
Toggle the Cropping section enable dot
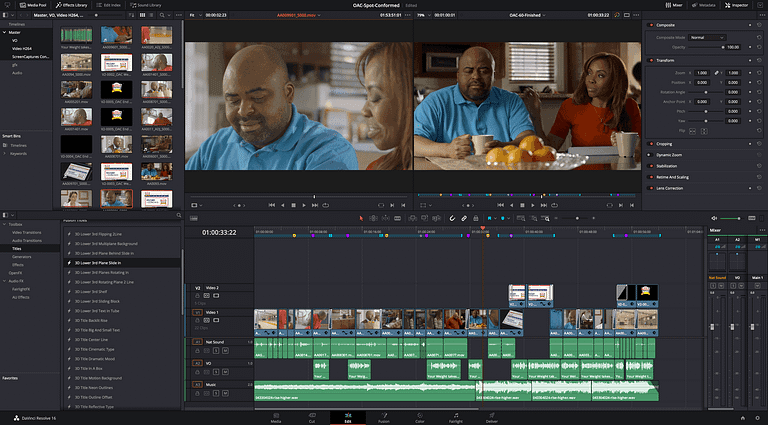pos(651,144)
